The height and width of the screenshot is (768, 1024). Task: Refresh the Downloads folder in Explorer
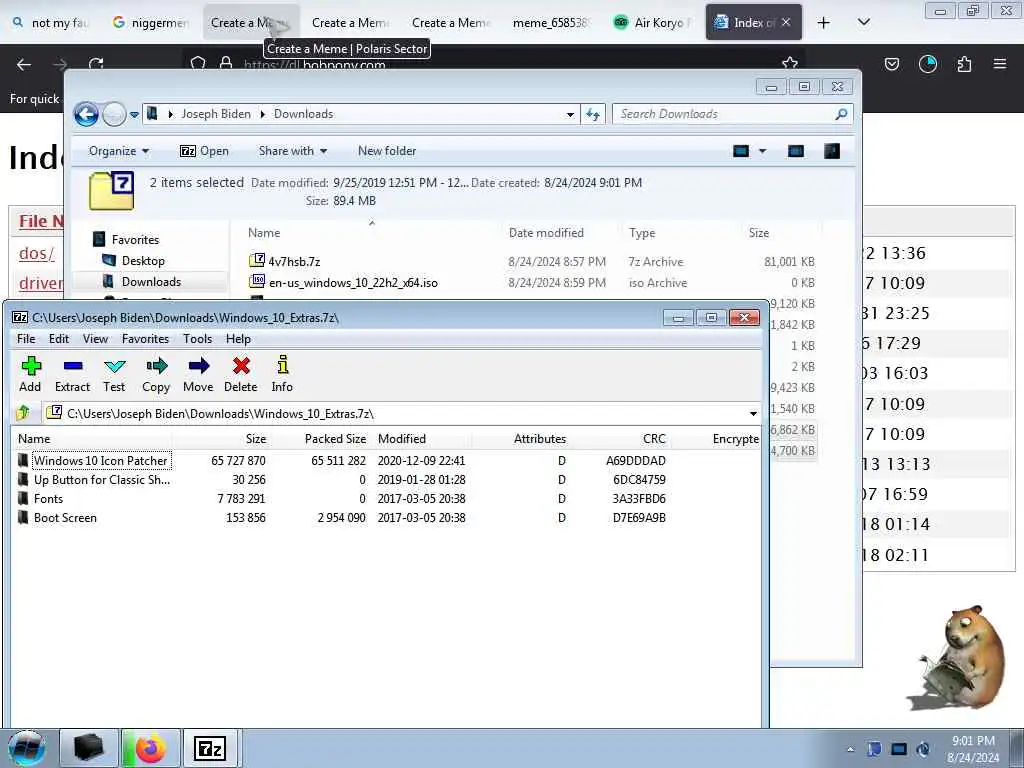coord(593,114)
